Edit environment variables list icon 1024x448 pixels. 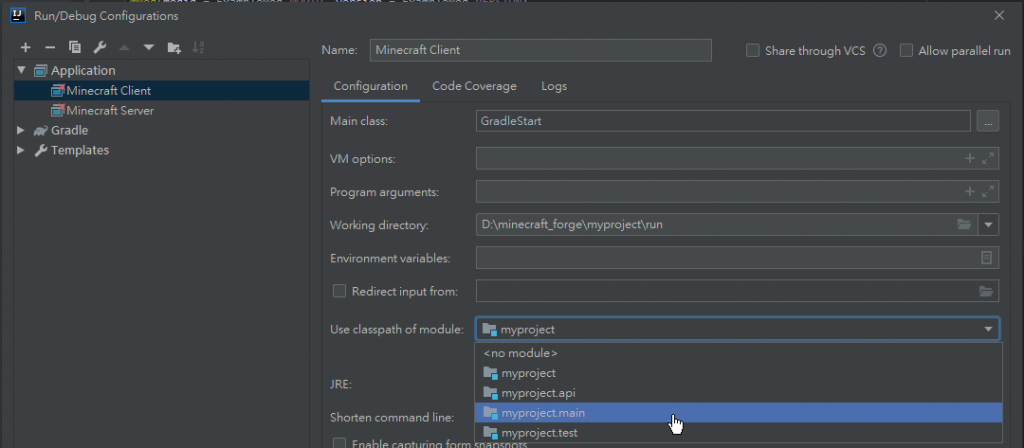986,258
